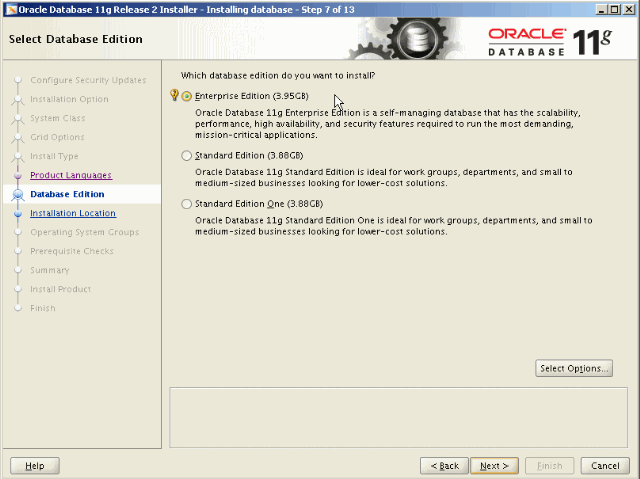Click the empty message area at bottom
The width and height of the screenshot is (640, 479).
pos(398,417)
